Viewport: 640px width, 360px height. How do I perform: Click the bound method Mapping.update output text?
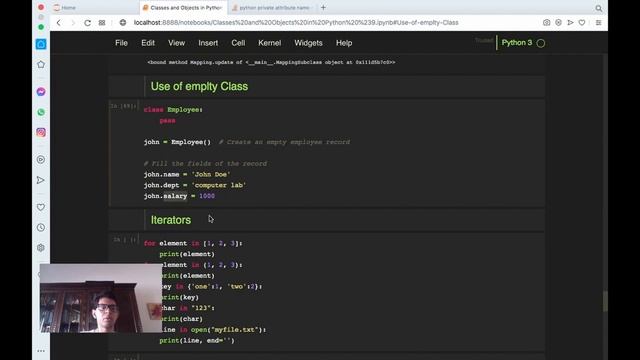pos(271,62)
